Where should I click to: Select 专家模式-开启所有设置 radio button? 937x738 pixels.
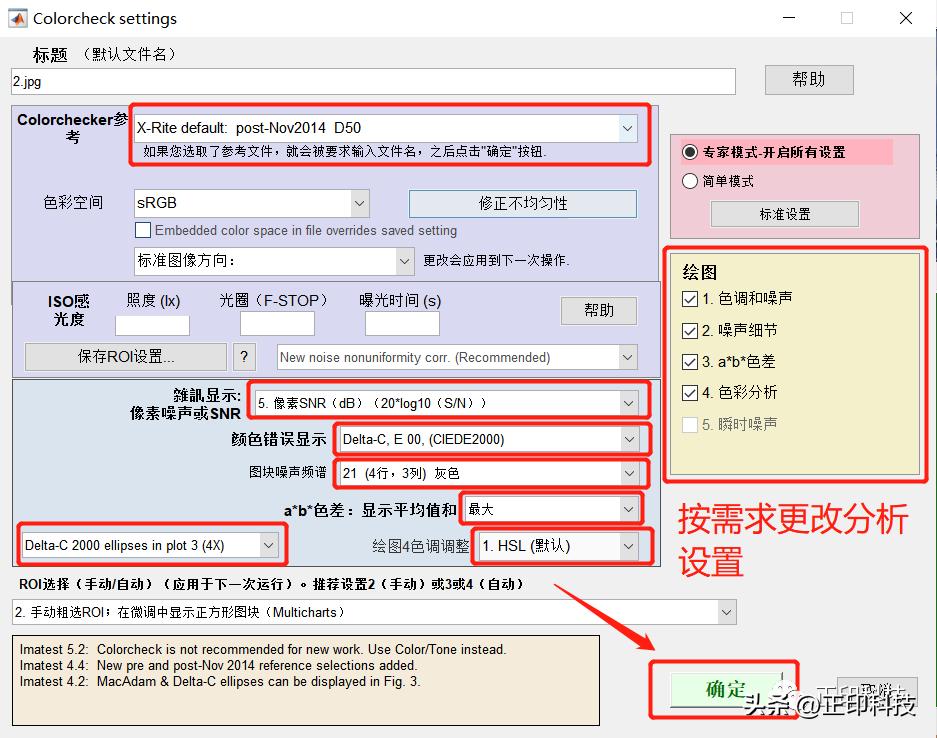pos(690,152)
